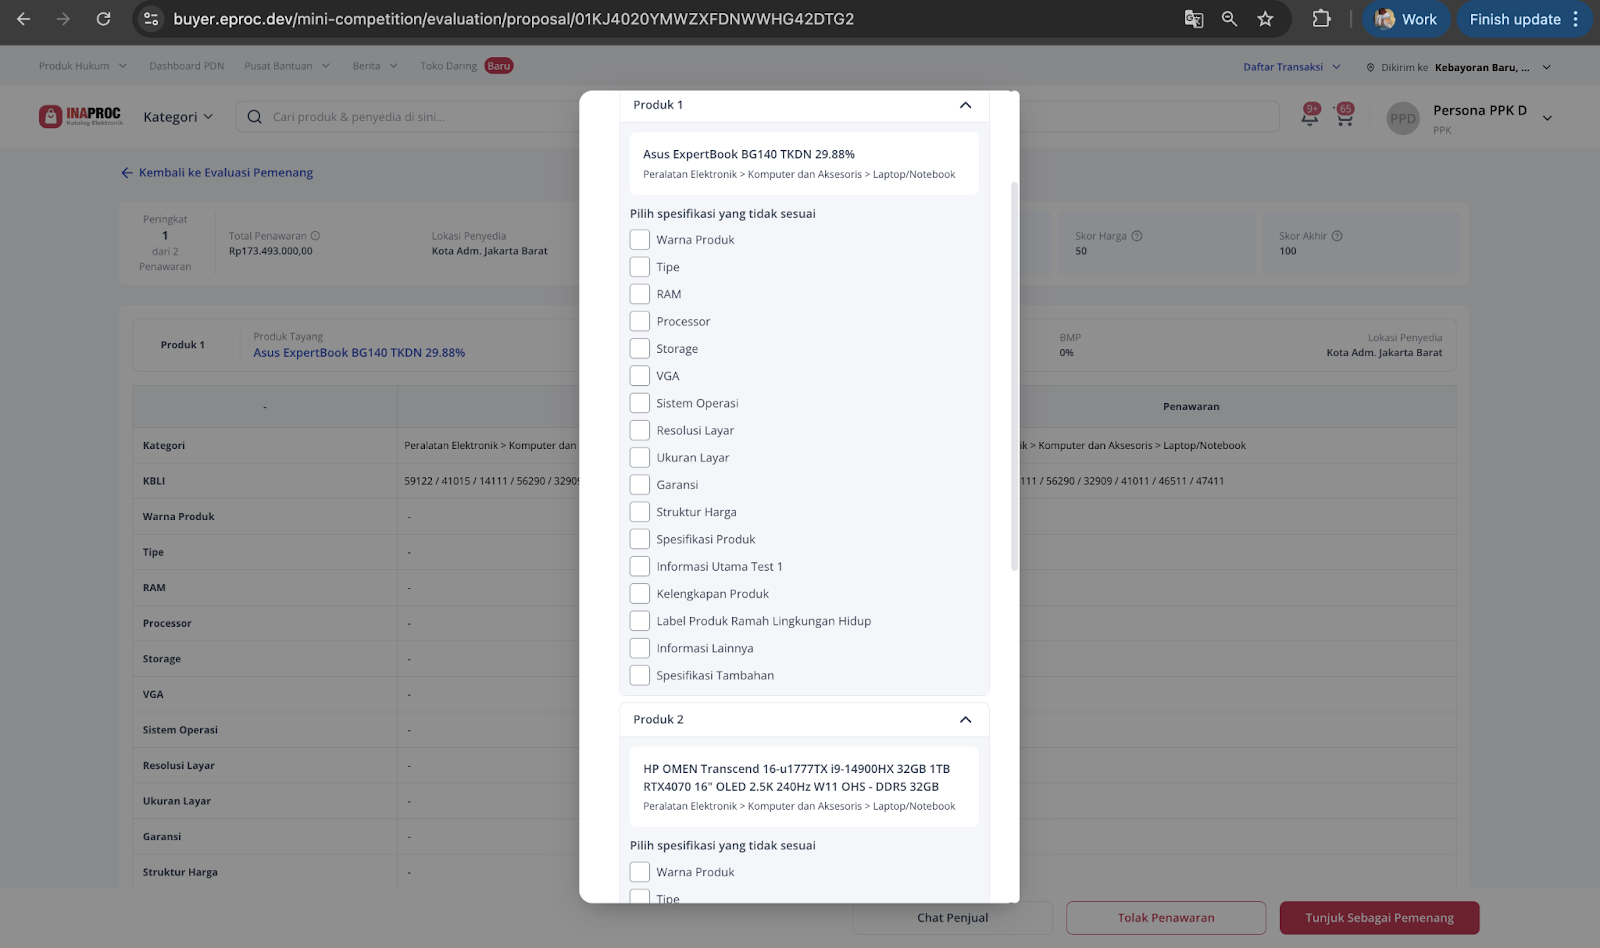The width and height of the screenshot is (1600, 948).
Task: Expand the Pusat Bantuan menu
Action: coord(287,66)
